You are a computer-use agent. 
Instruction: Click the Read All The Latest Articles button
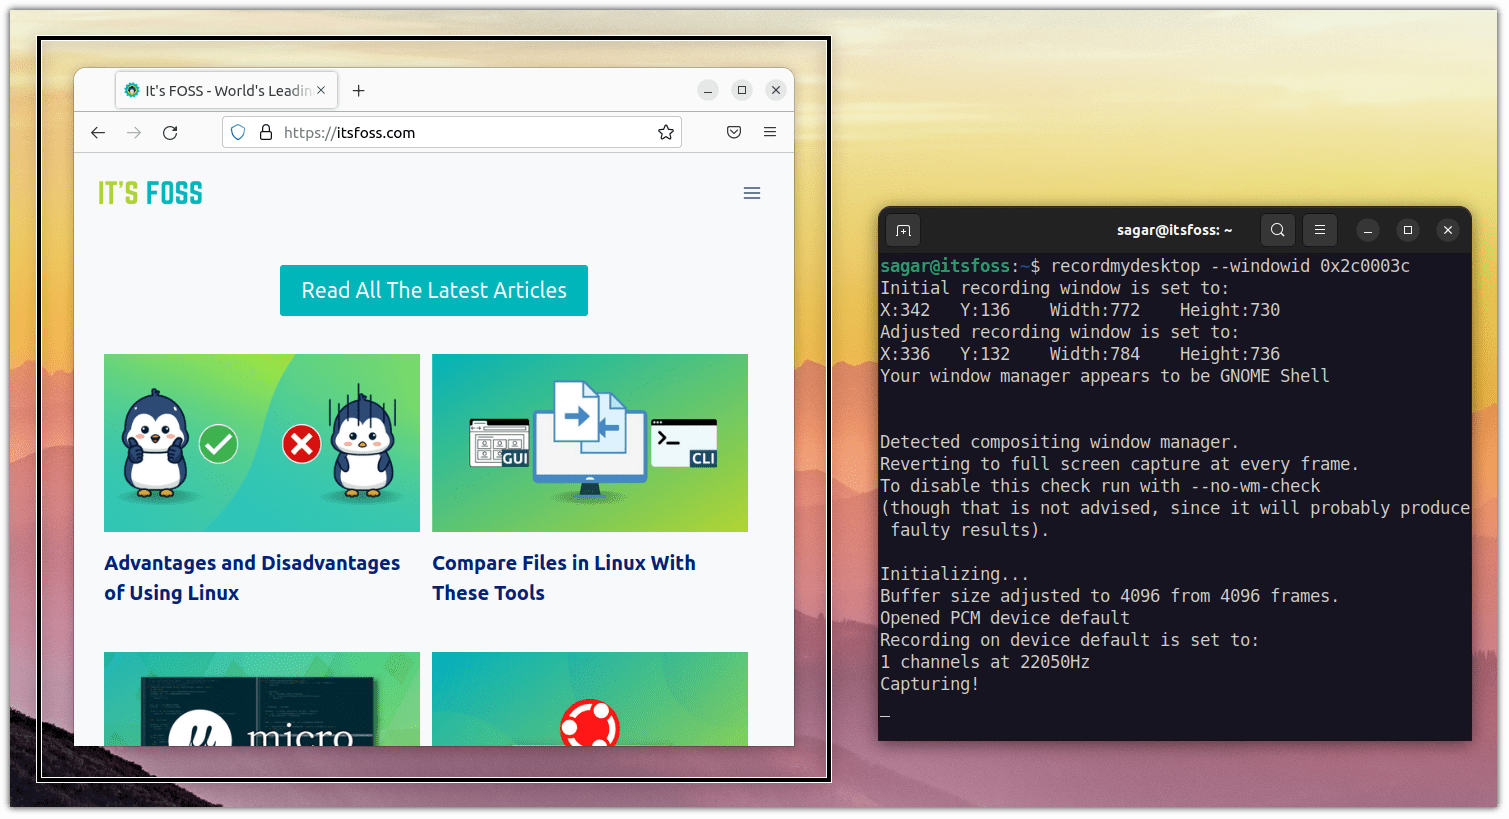[x=433, y=290]
